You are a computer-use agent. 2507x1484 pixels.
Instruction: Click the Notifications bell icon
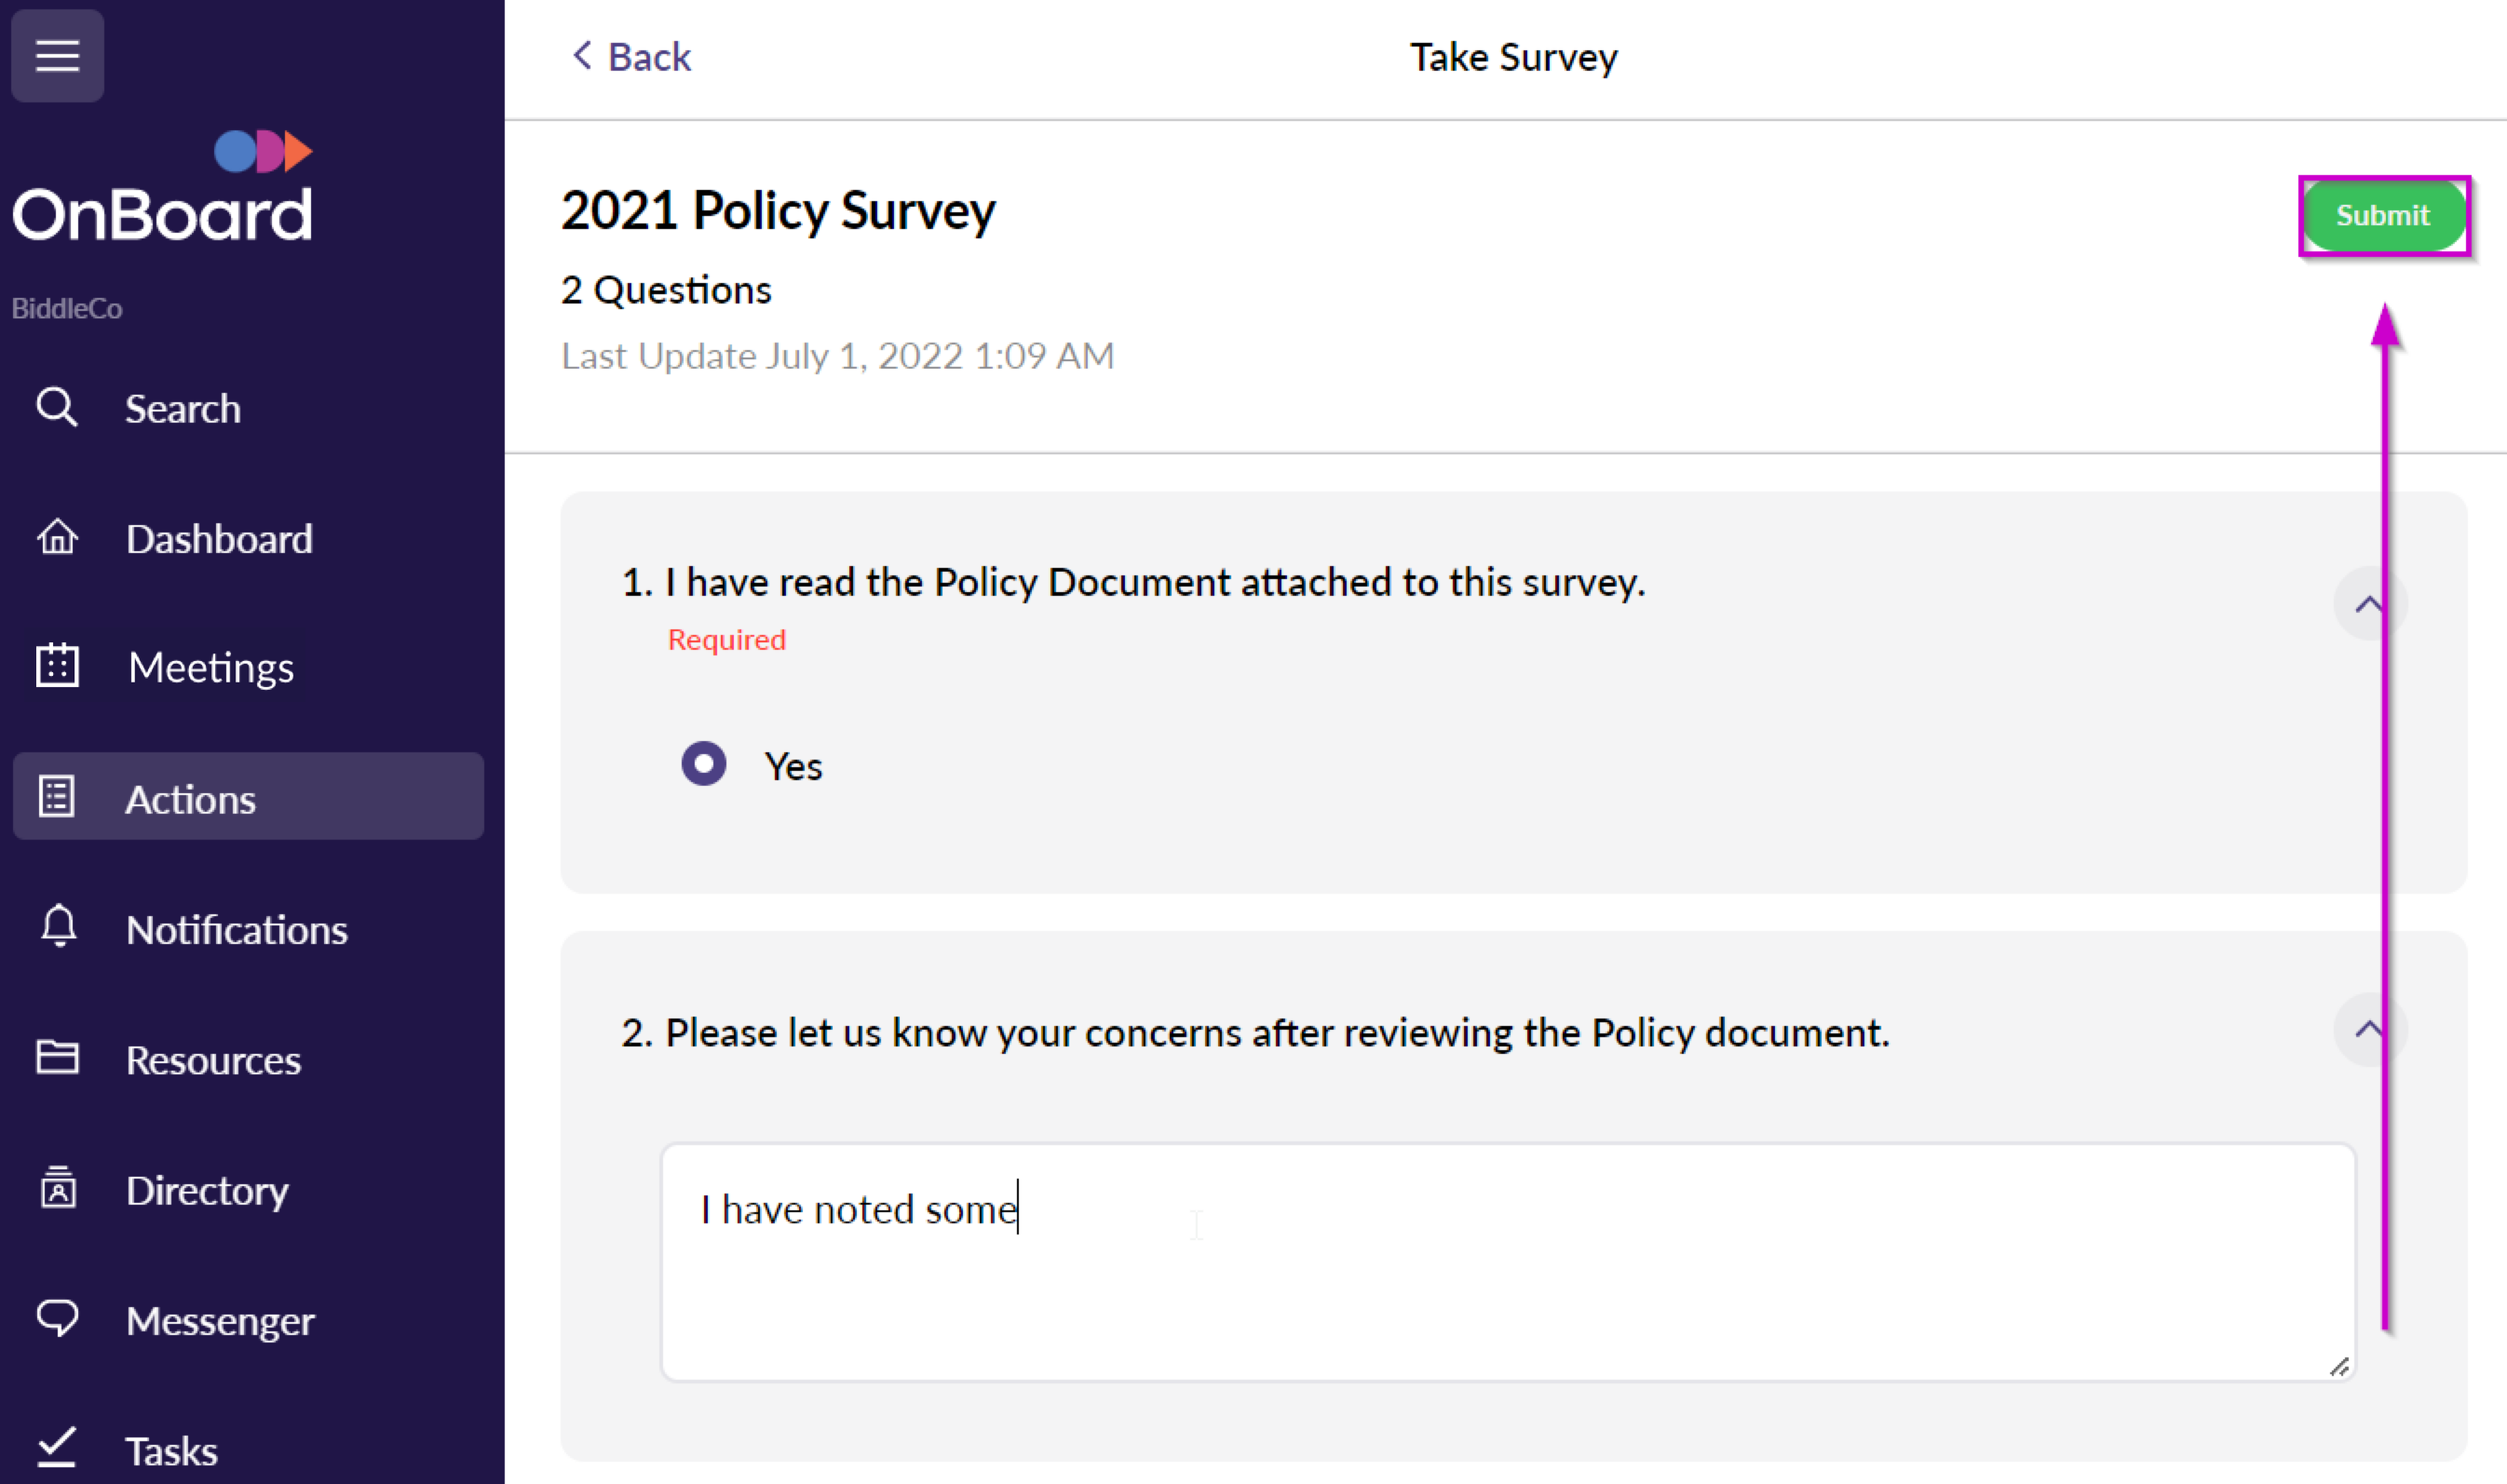click(58, 927)
